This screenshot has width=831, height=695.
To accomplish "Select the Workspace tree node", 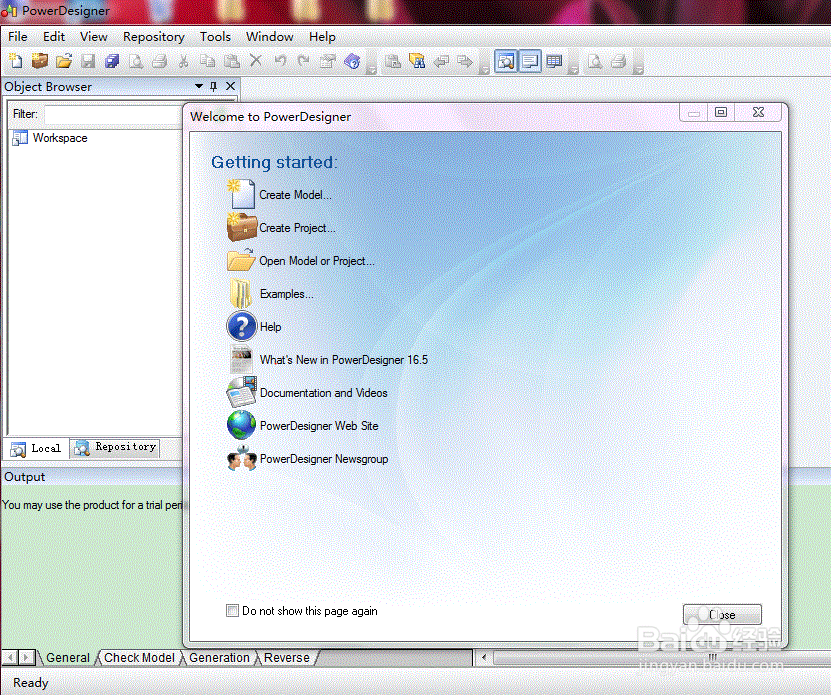I will point(60,138).
